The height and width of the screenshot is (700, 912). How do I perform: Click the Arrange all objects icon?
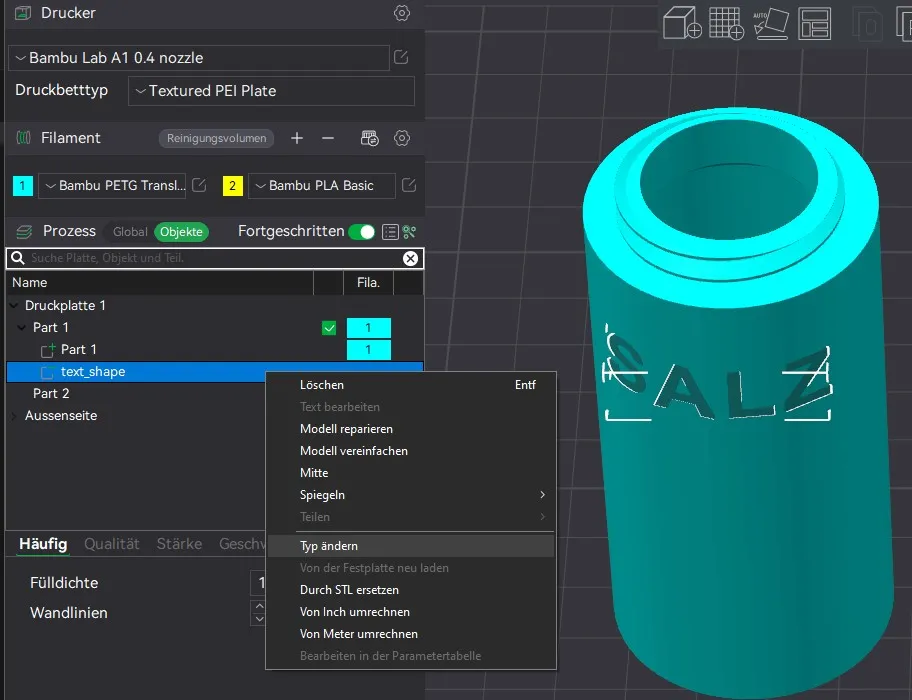(814, 23)
